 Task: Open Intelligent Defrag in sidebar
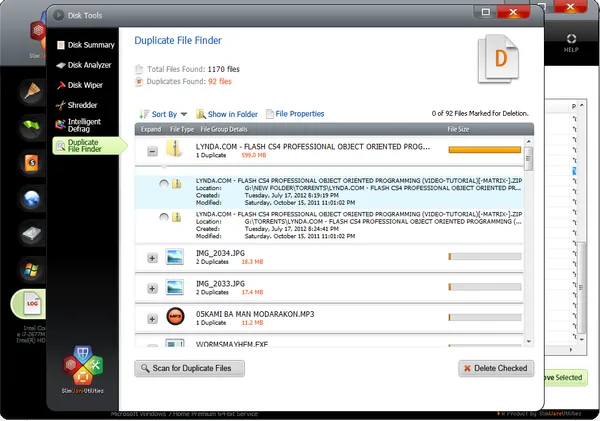point(78,125)
